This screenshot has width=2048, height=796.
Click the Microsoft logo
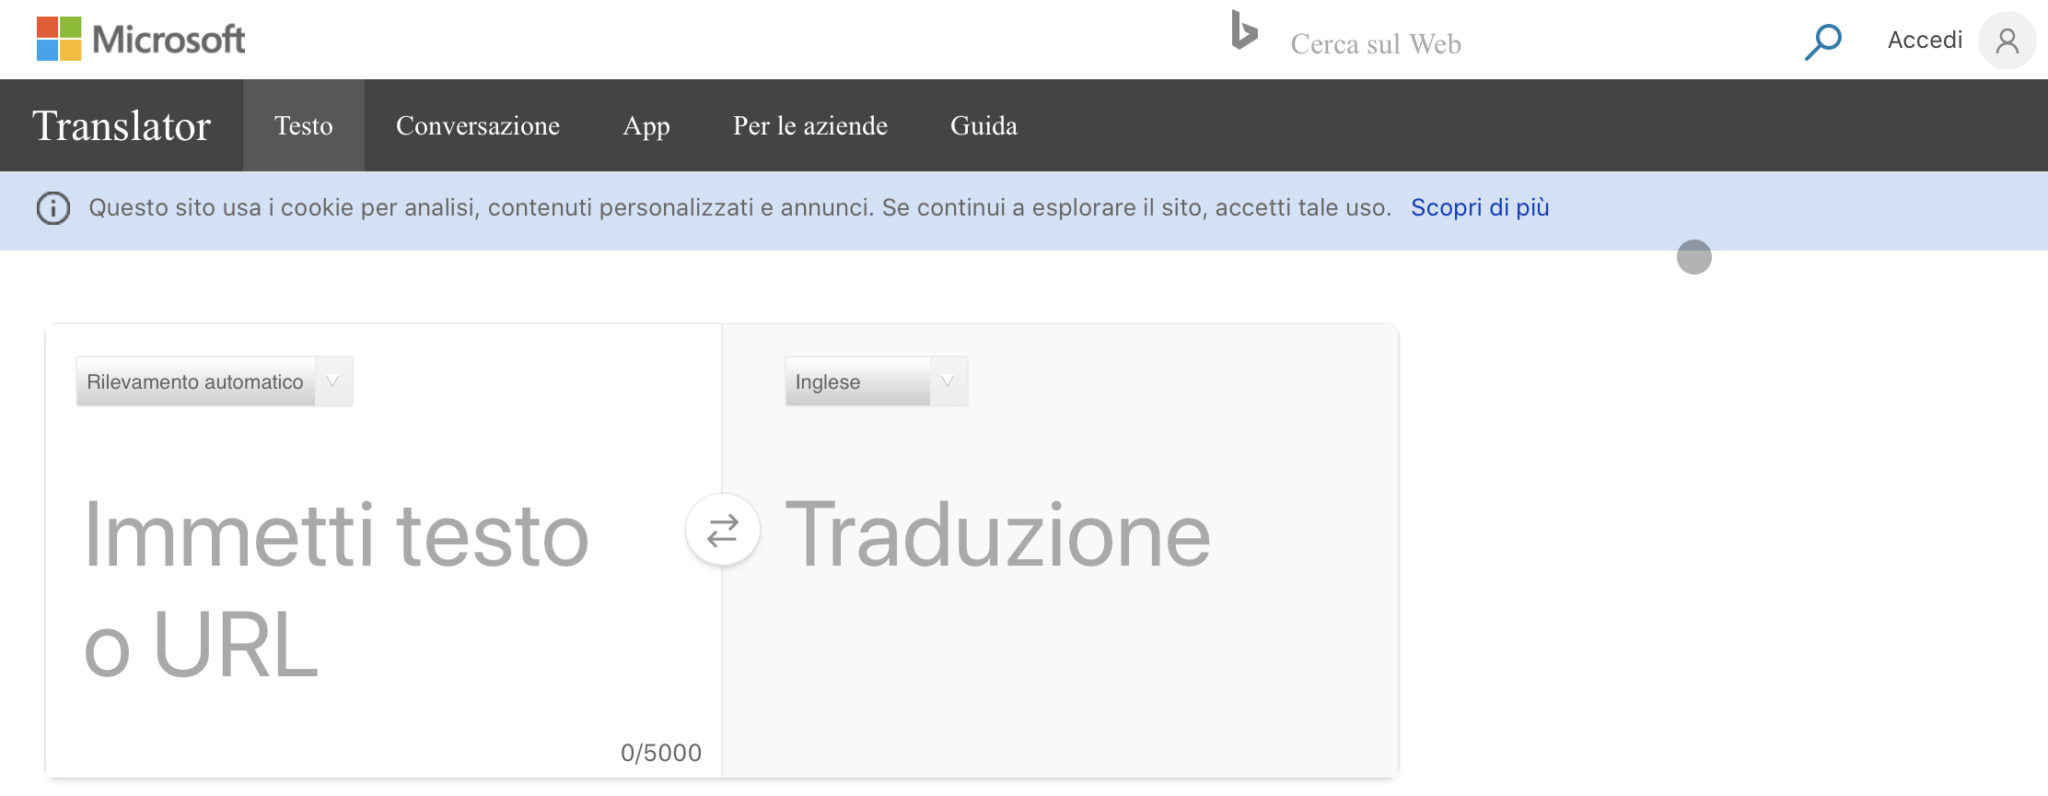click(141, 39)
